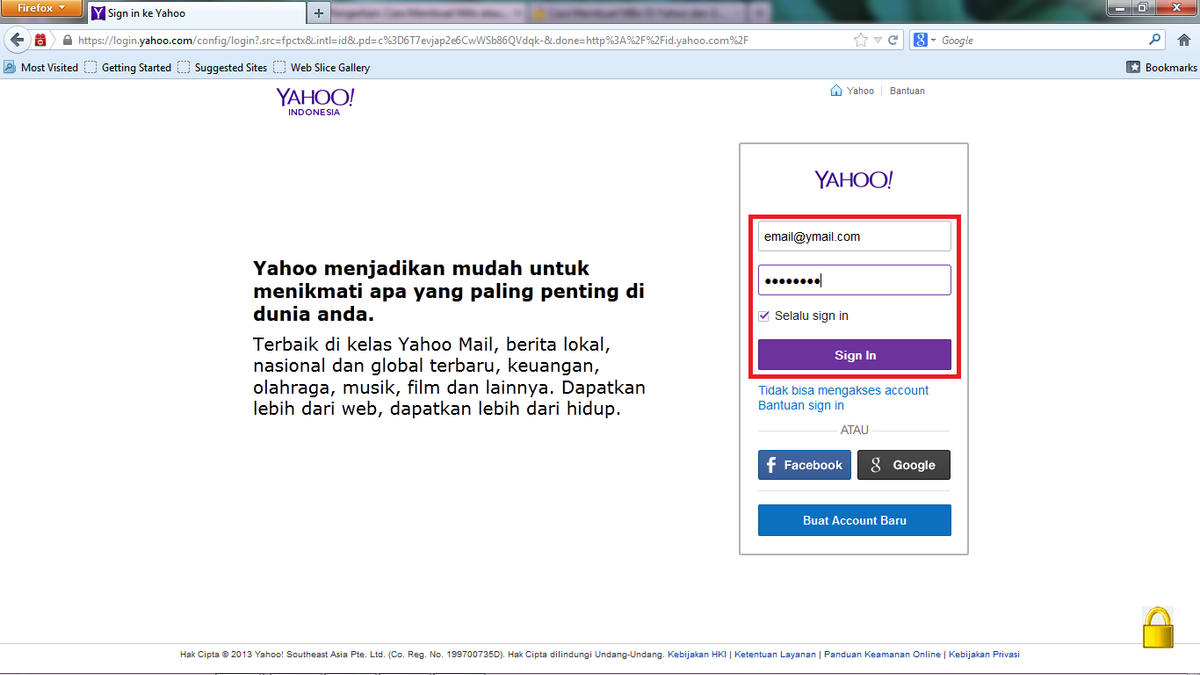Click the Yahoo home icon link
The height and width of the screenshot is (675, 1200).
click(852, 90)
